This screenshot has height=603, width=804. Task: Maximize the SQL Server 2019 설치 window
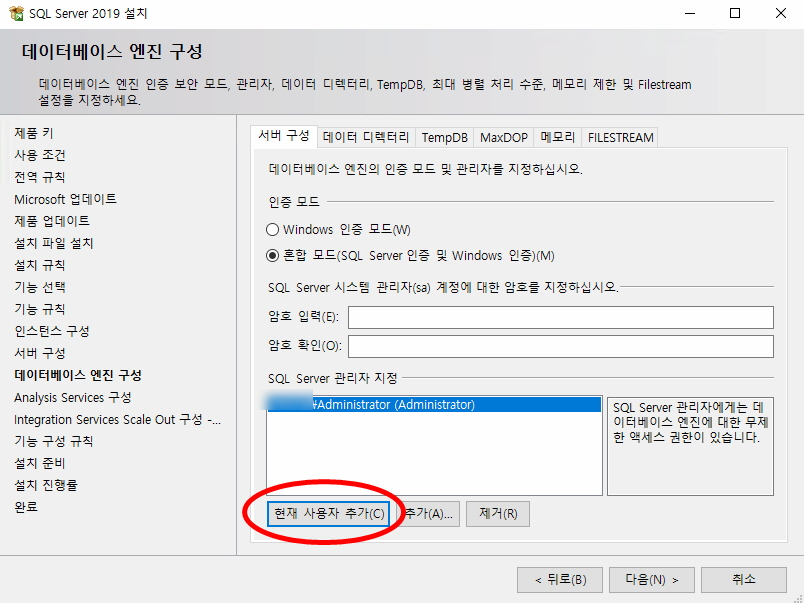pos(735,13)
